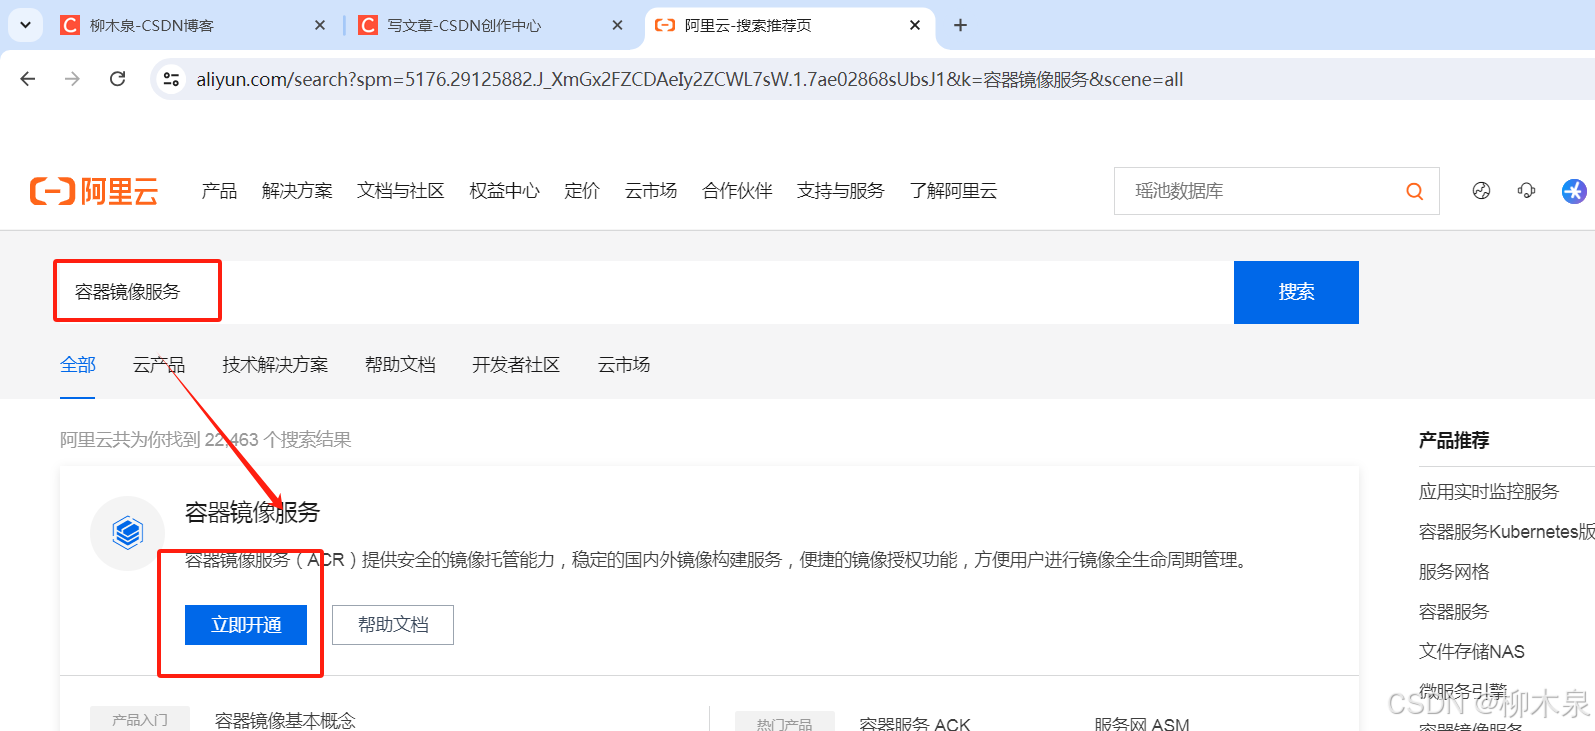Click the 帮助文档 button in result card
The height and width of the screenshot is (731, 1595).
[393, 625]
